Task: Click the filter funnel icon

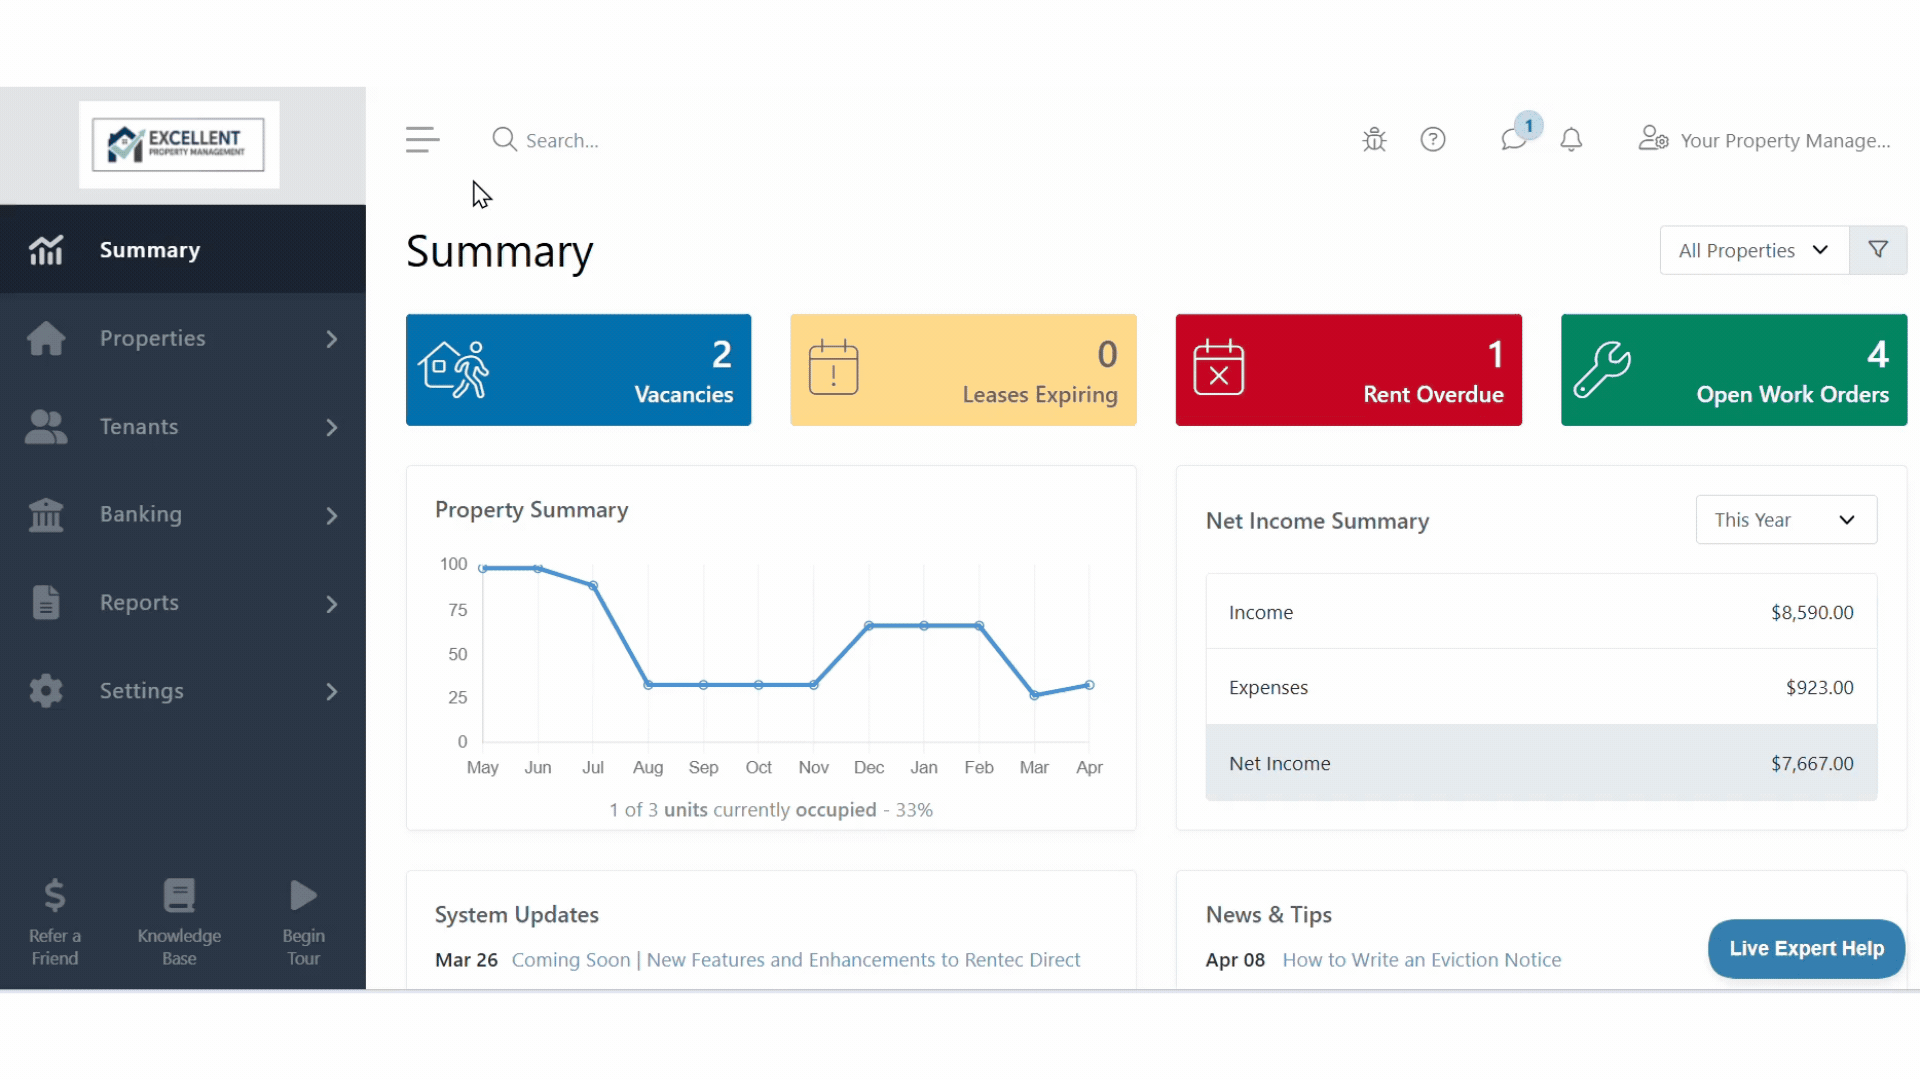Action: pos(1878,250)
